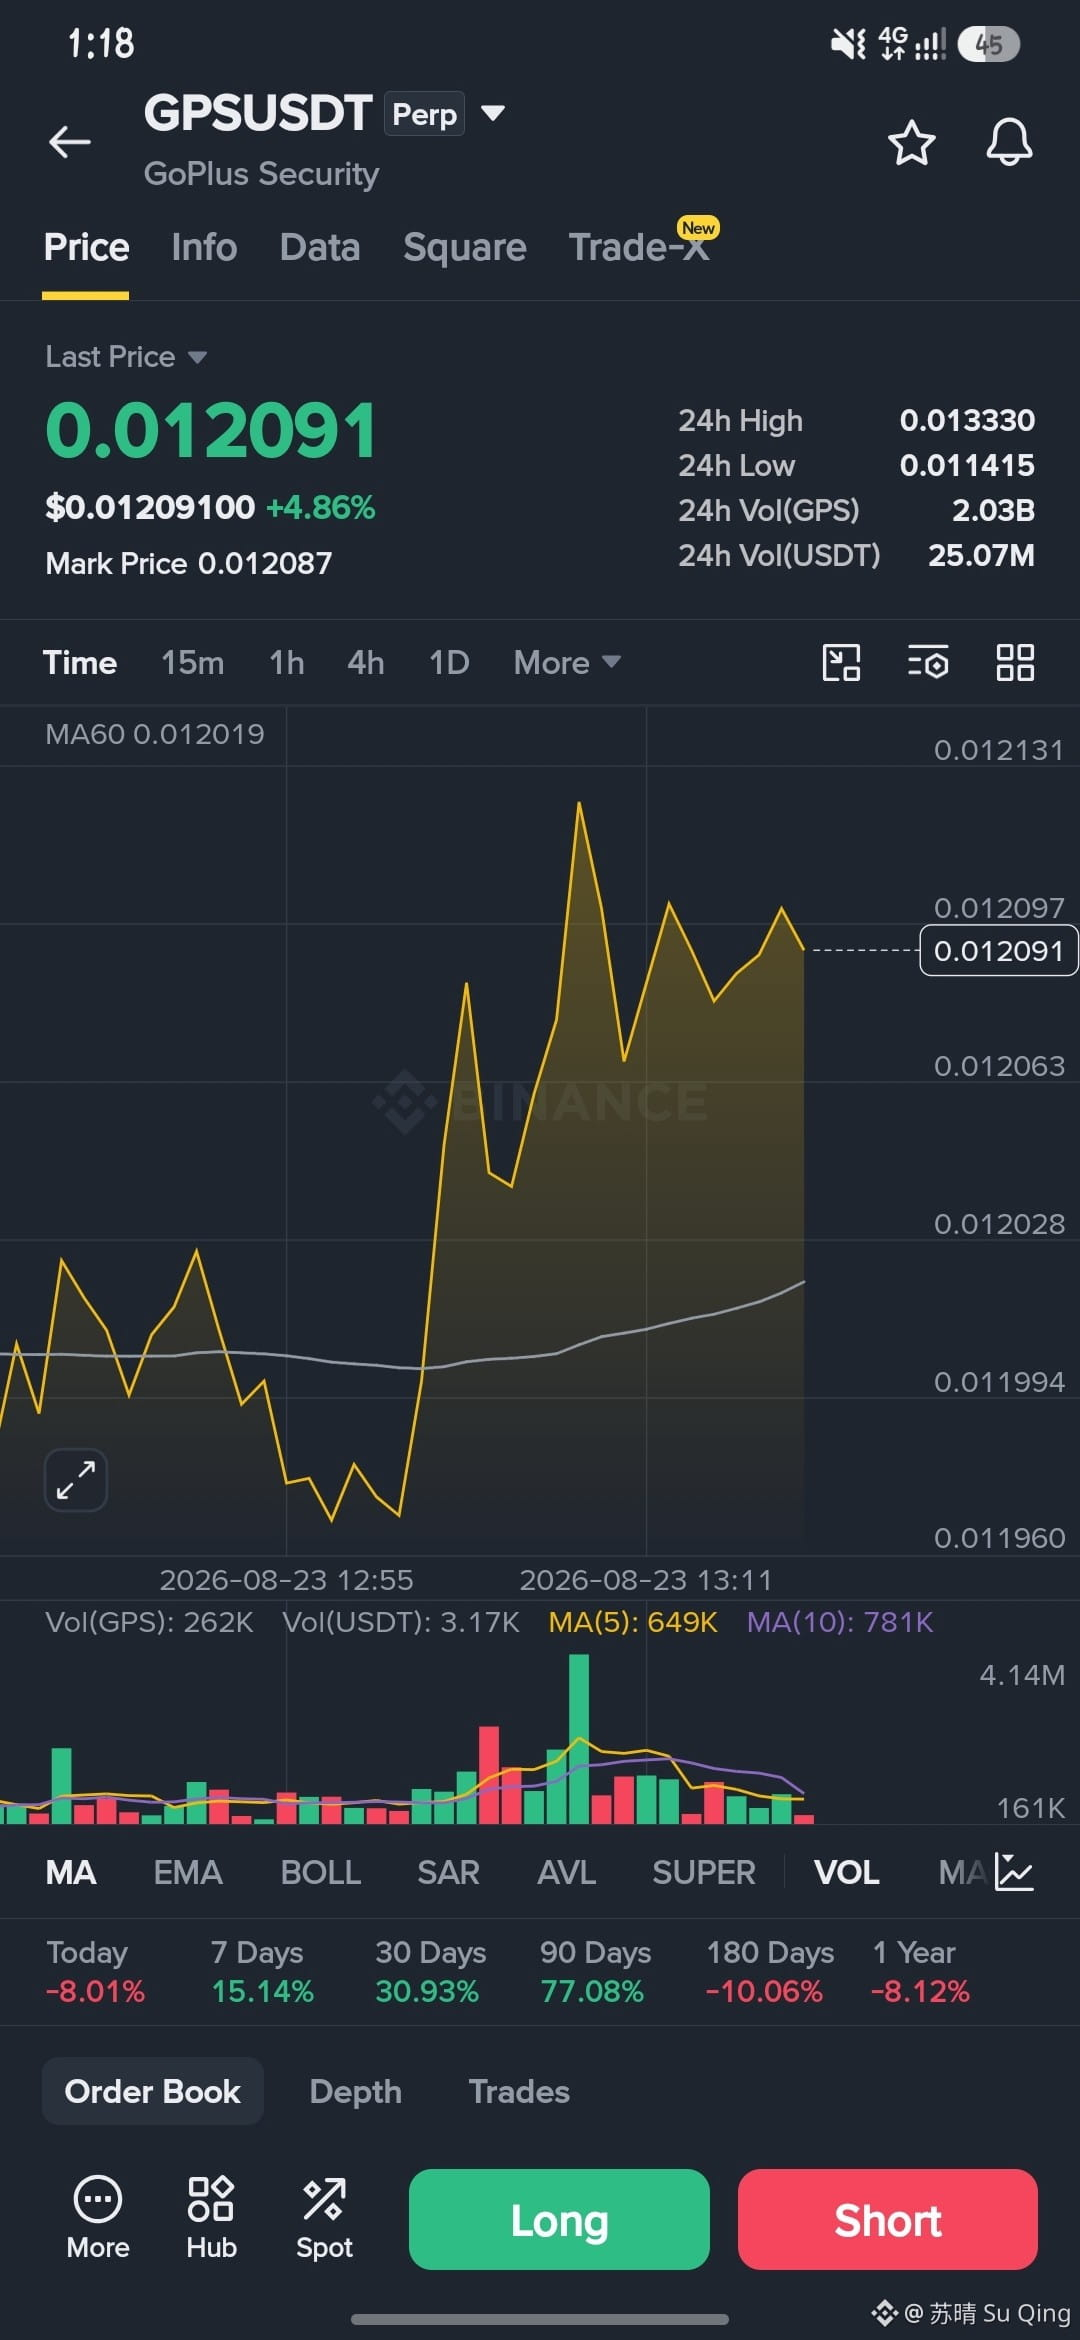Open the chart drawing tools icon
Image resolution: width=1080 pixels, height=2340 pixels.
[841, 662]
